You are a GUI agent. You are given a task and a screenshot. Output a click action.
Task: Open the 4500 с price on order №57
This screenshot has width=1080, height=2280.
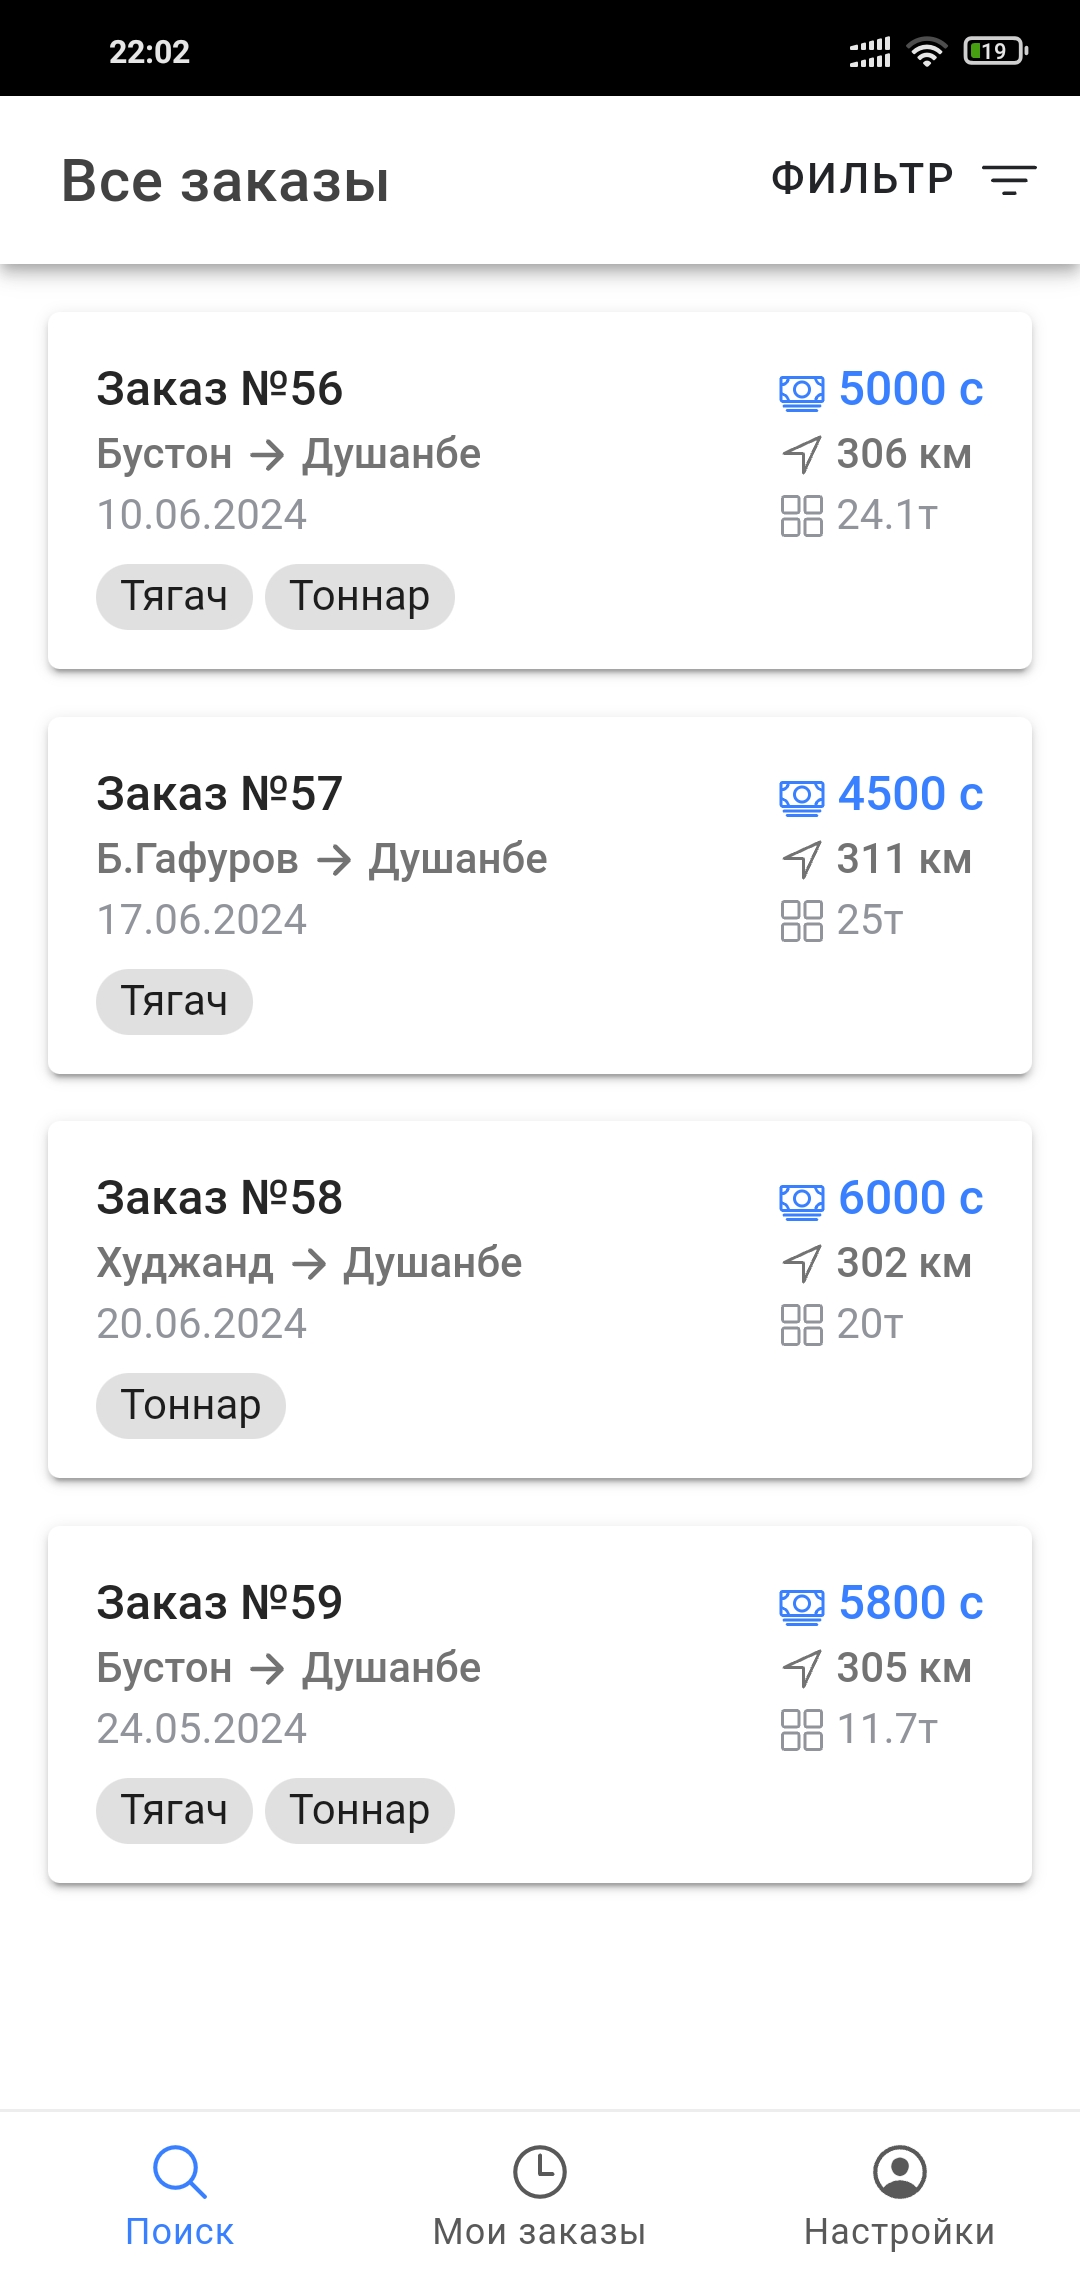click(910, 795)
